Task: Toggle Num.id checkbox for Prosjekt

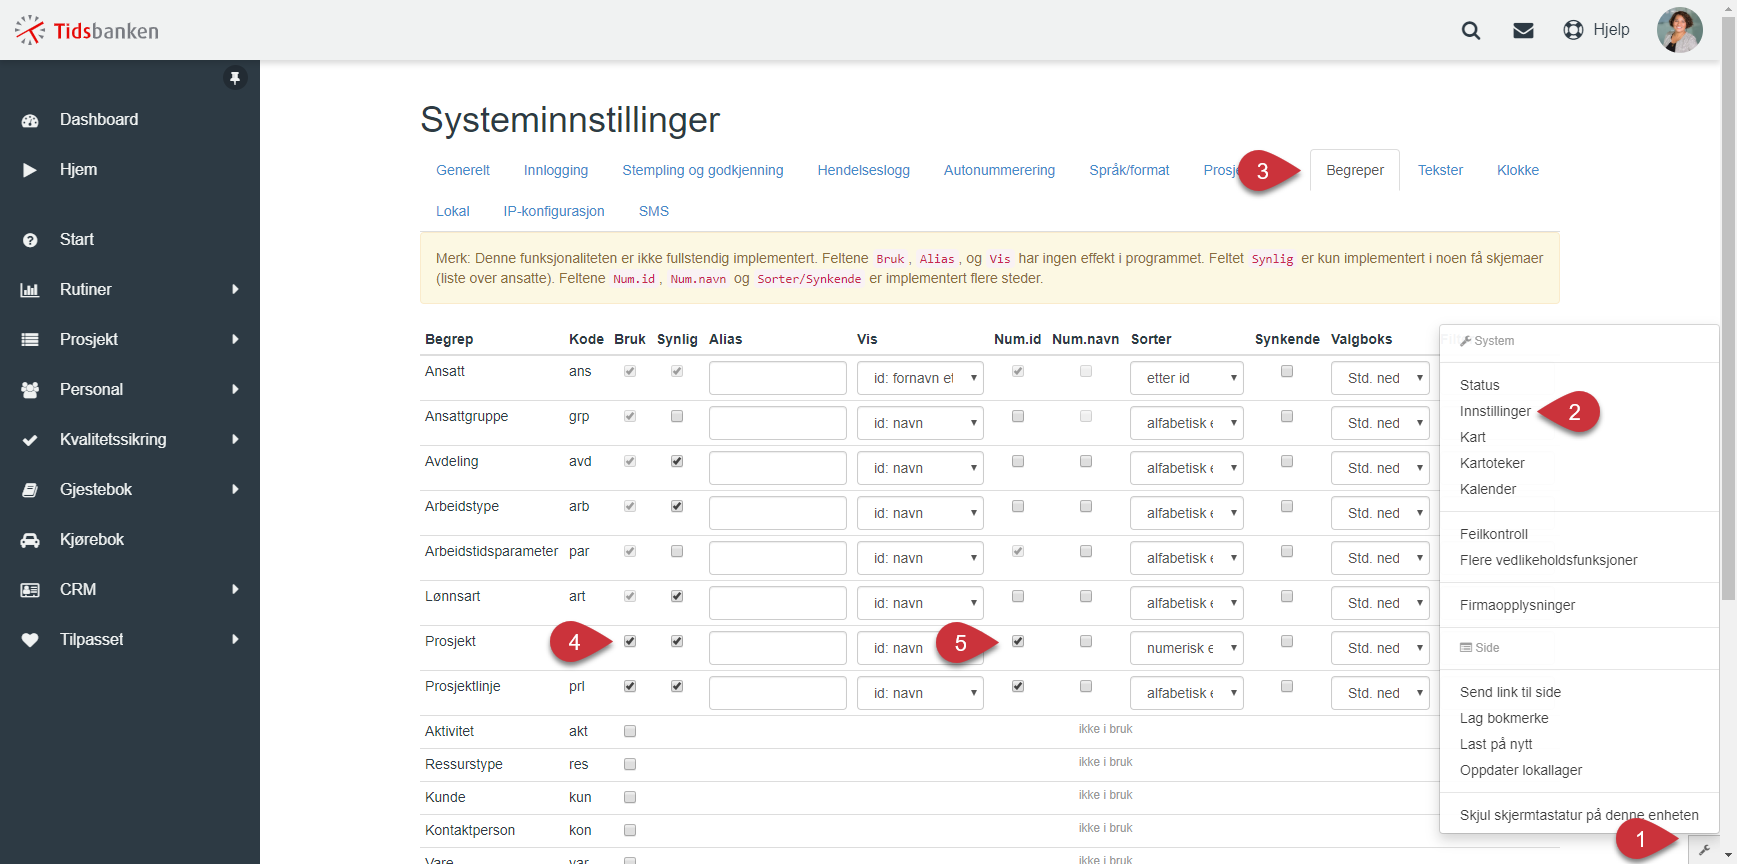Action: tap(1018, 641)
